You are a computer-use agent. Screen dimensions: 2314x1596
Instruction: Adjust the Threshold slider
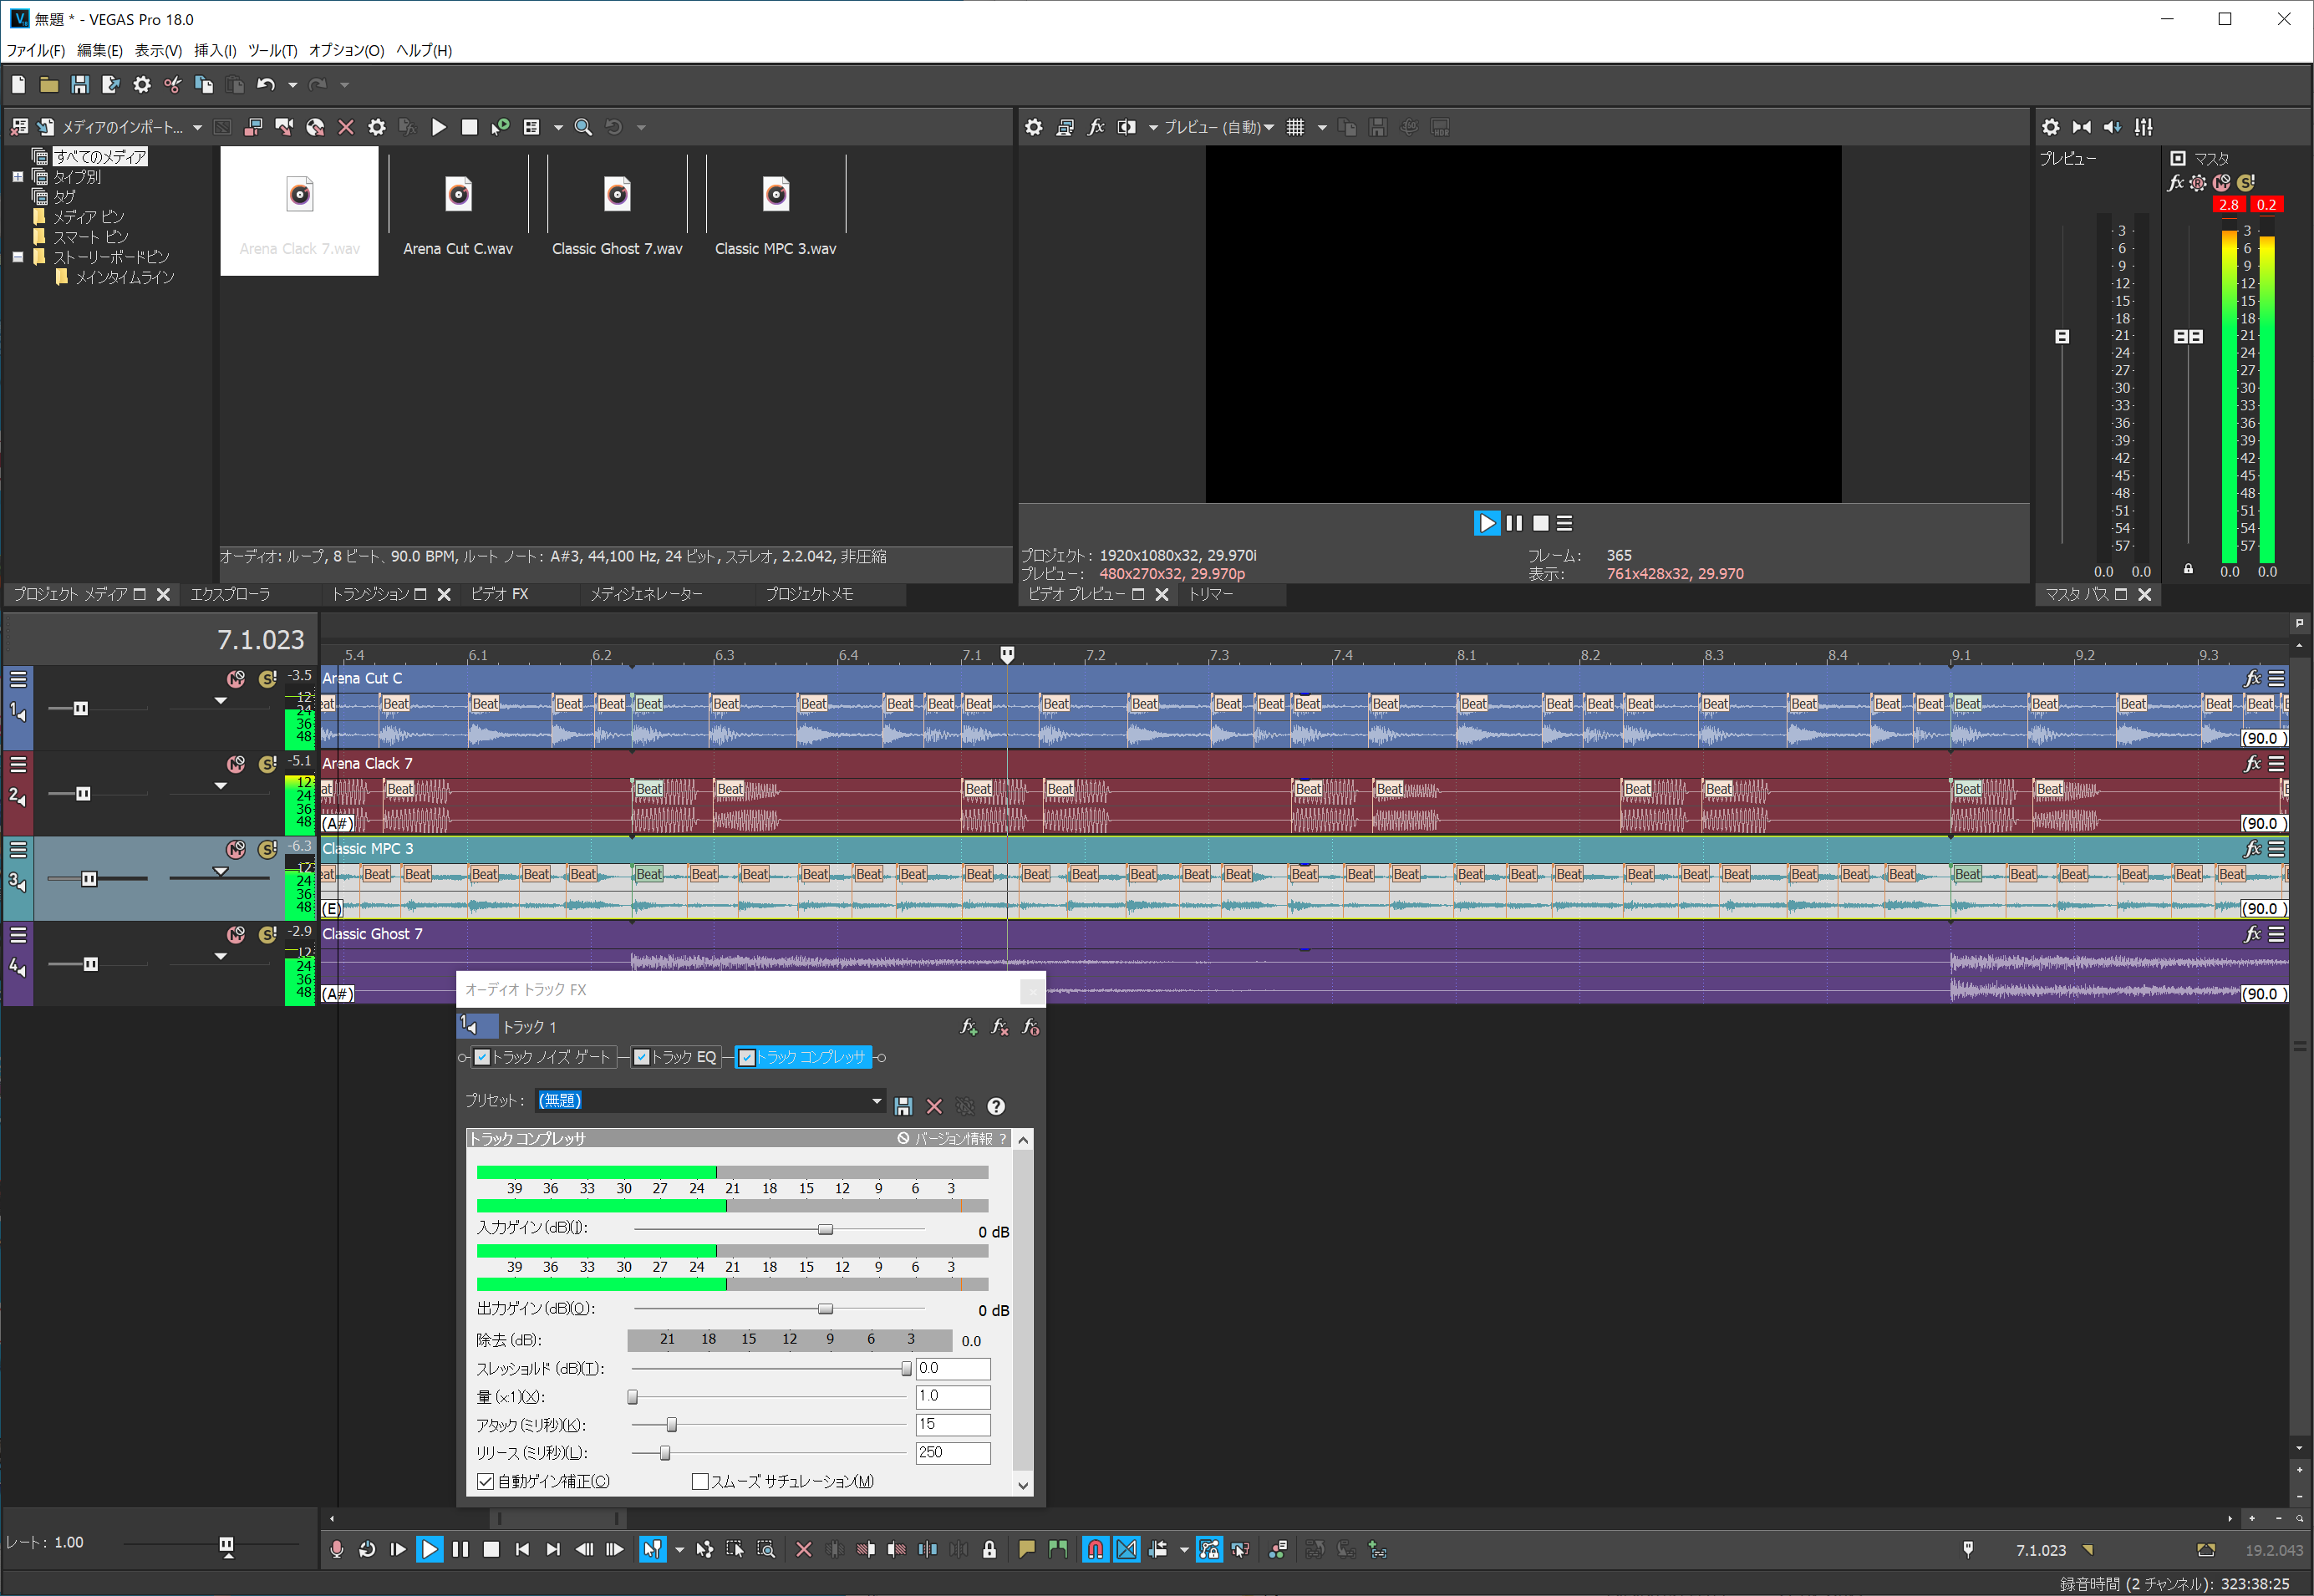[906, 1368]
